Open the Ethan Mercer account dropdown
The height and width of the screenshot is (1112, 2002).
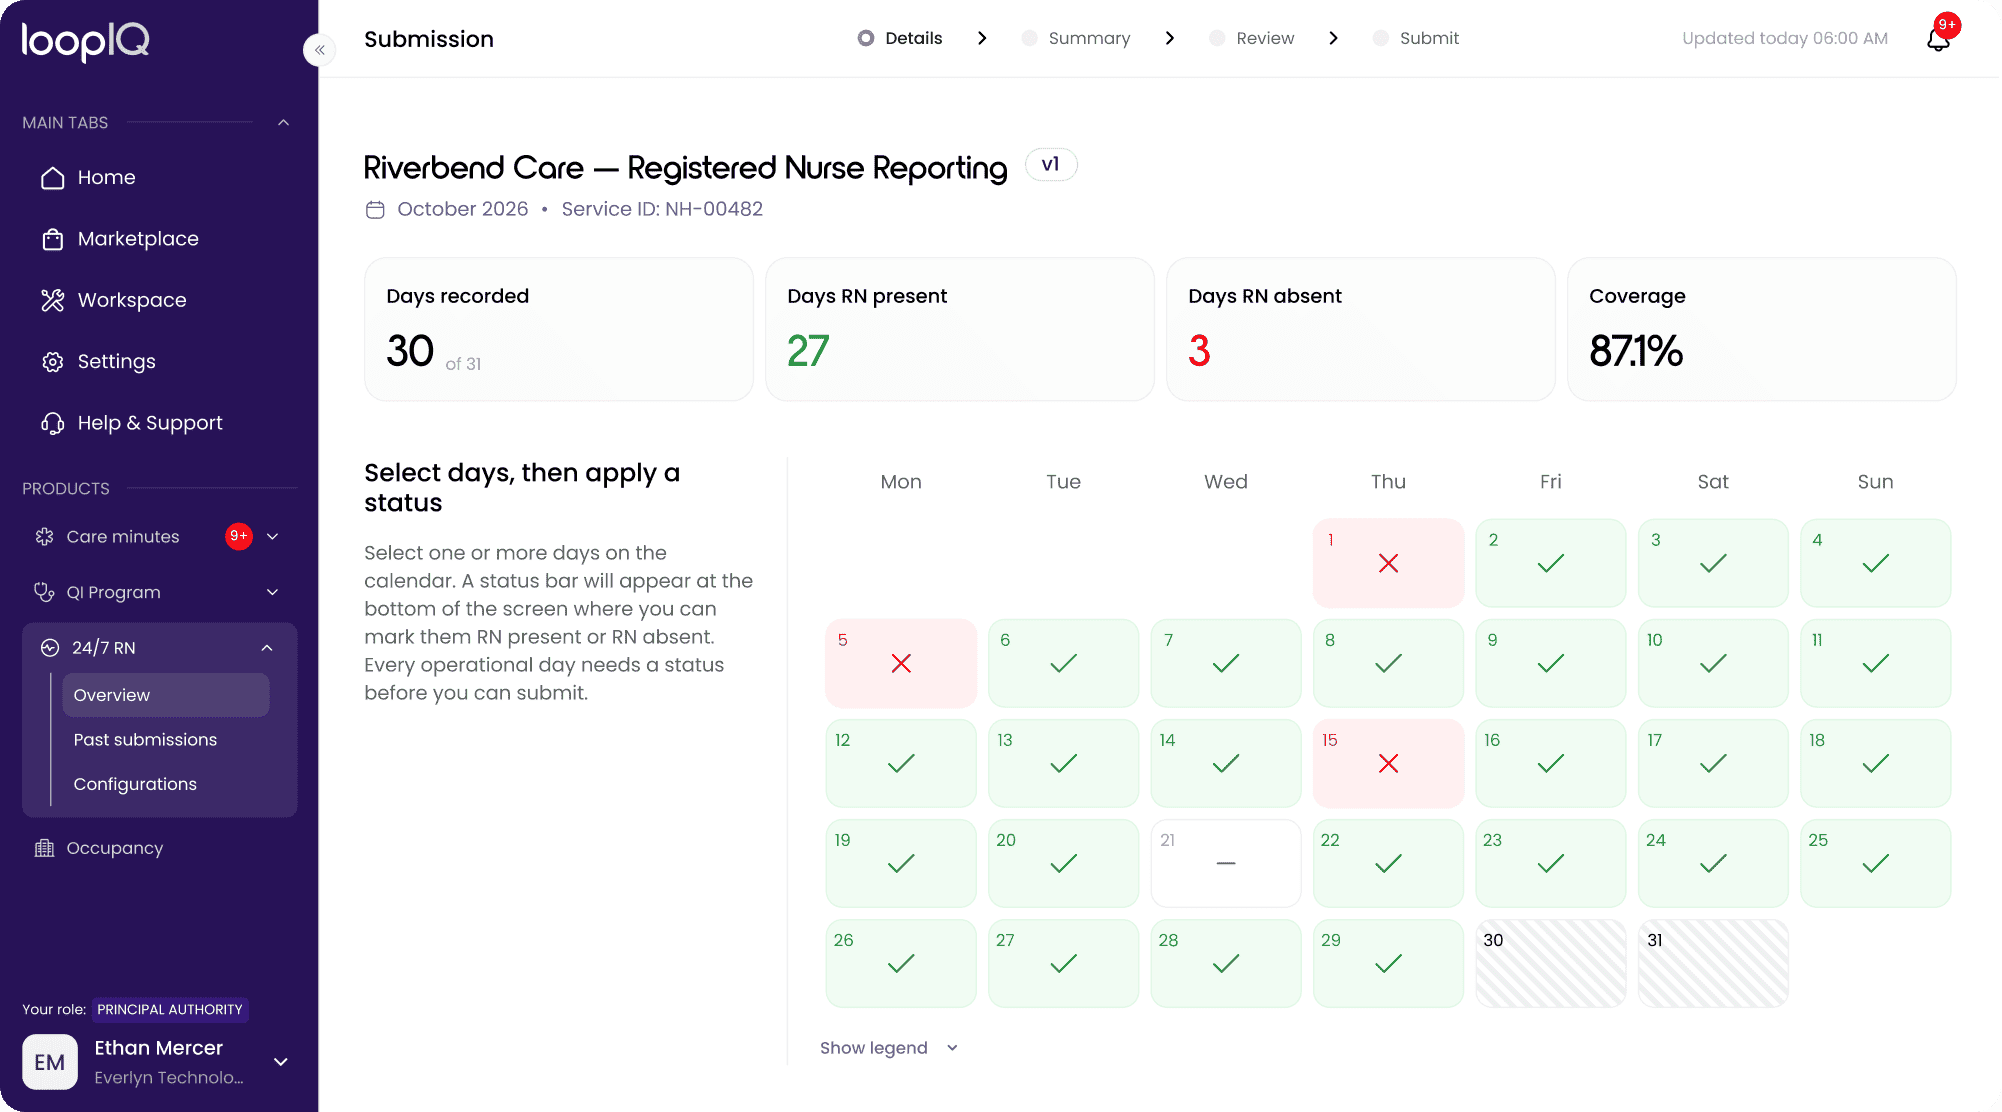281,1062
